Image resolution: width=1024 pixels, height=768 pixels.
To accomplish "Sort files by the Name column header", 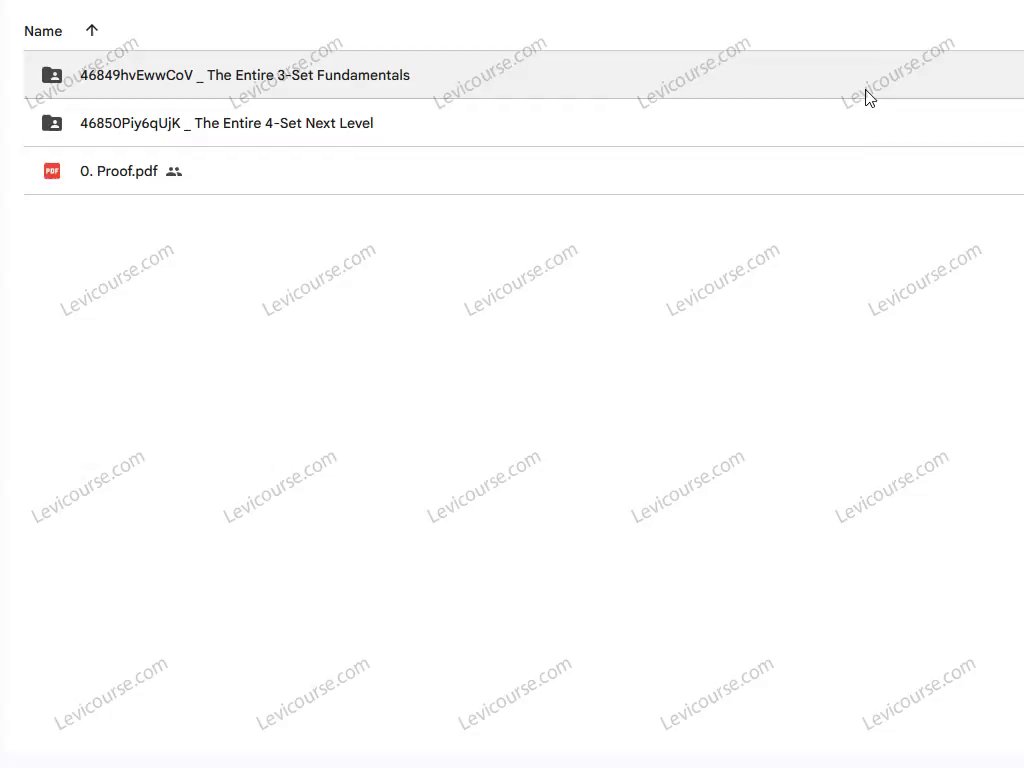I will 43,31.
